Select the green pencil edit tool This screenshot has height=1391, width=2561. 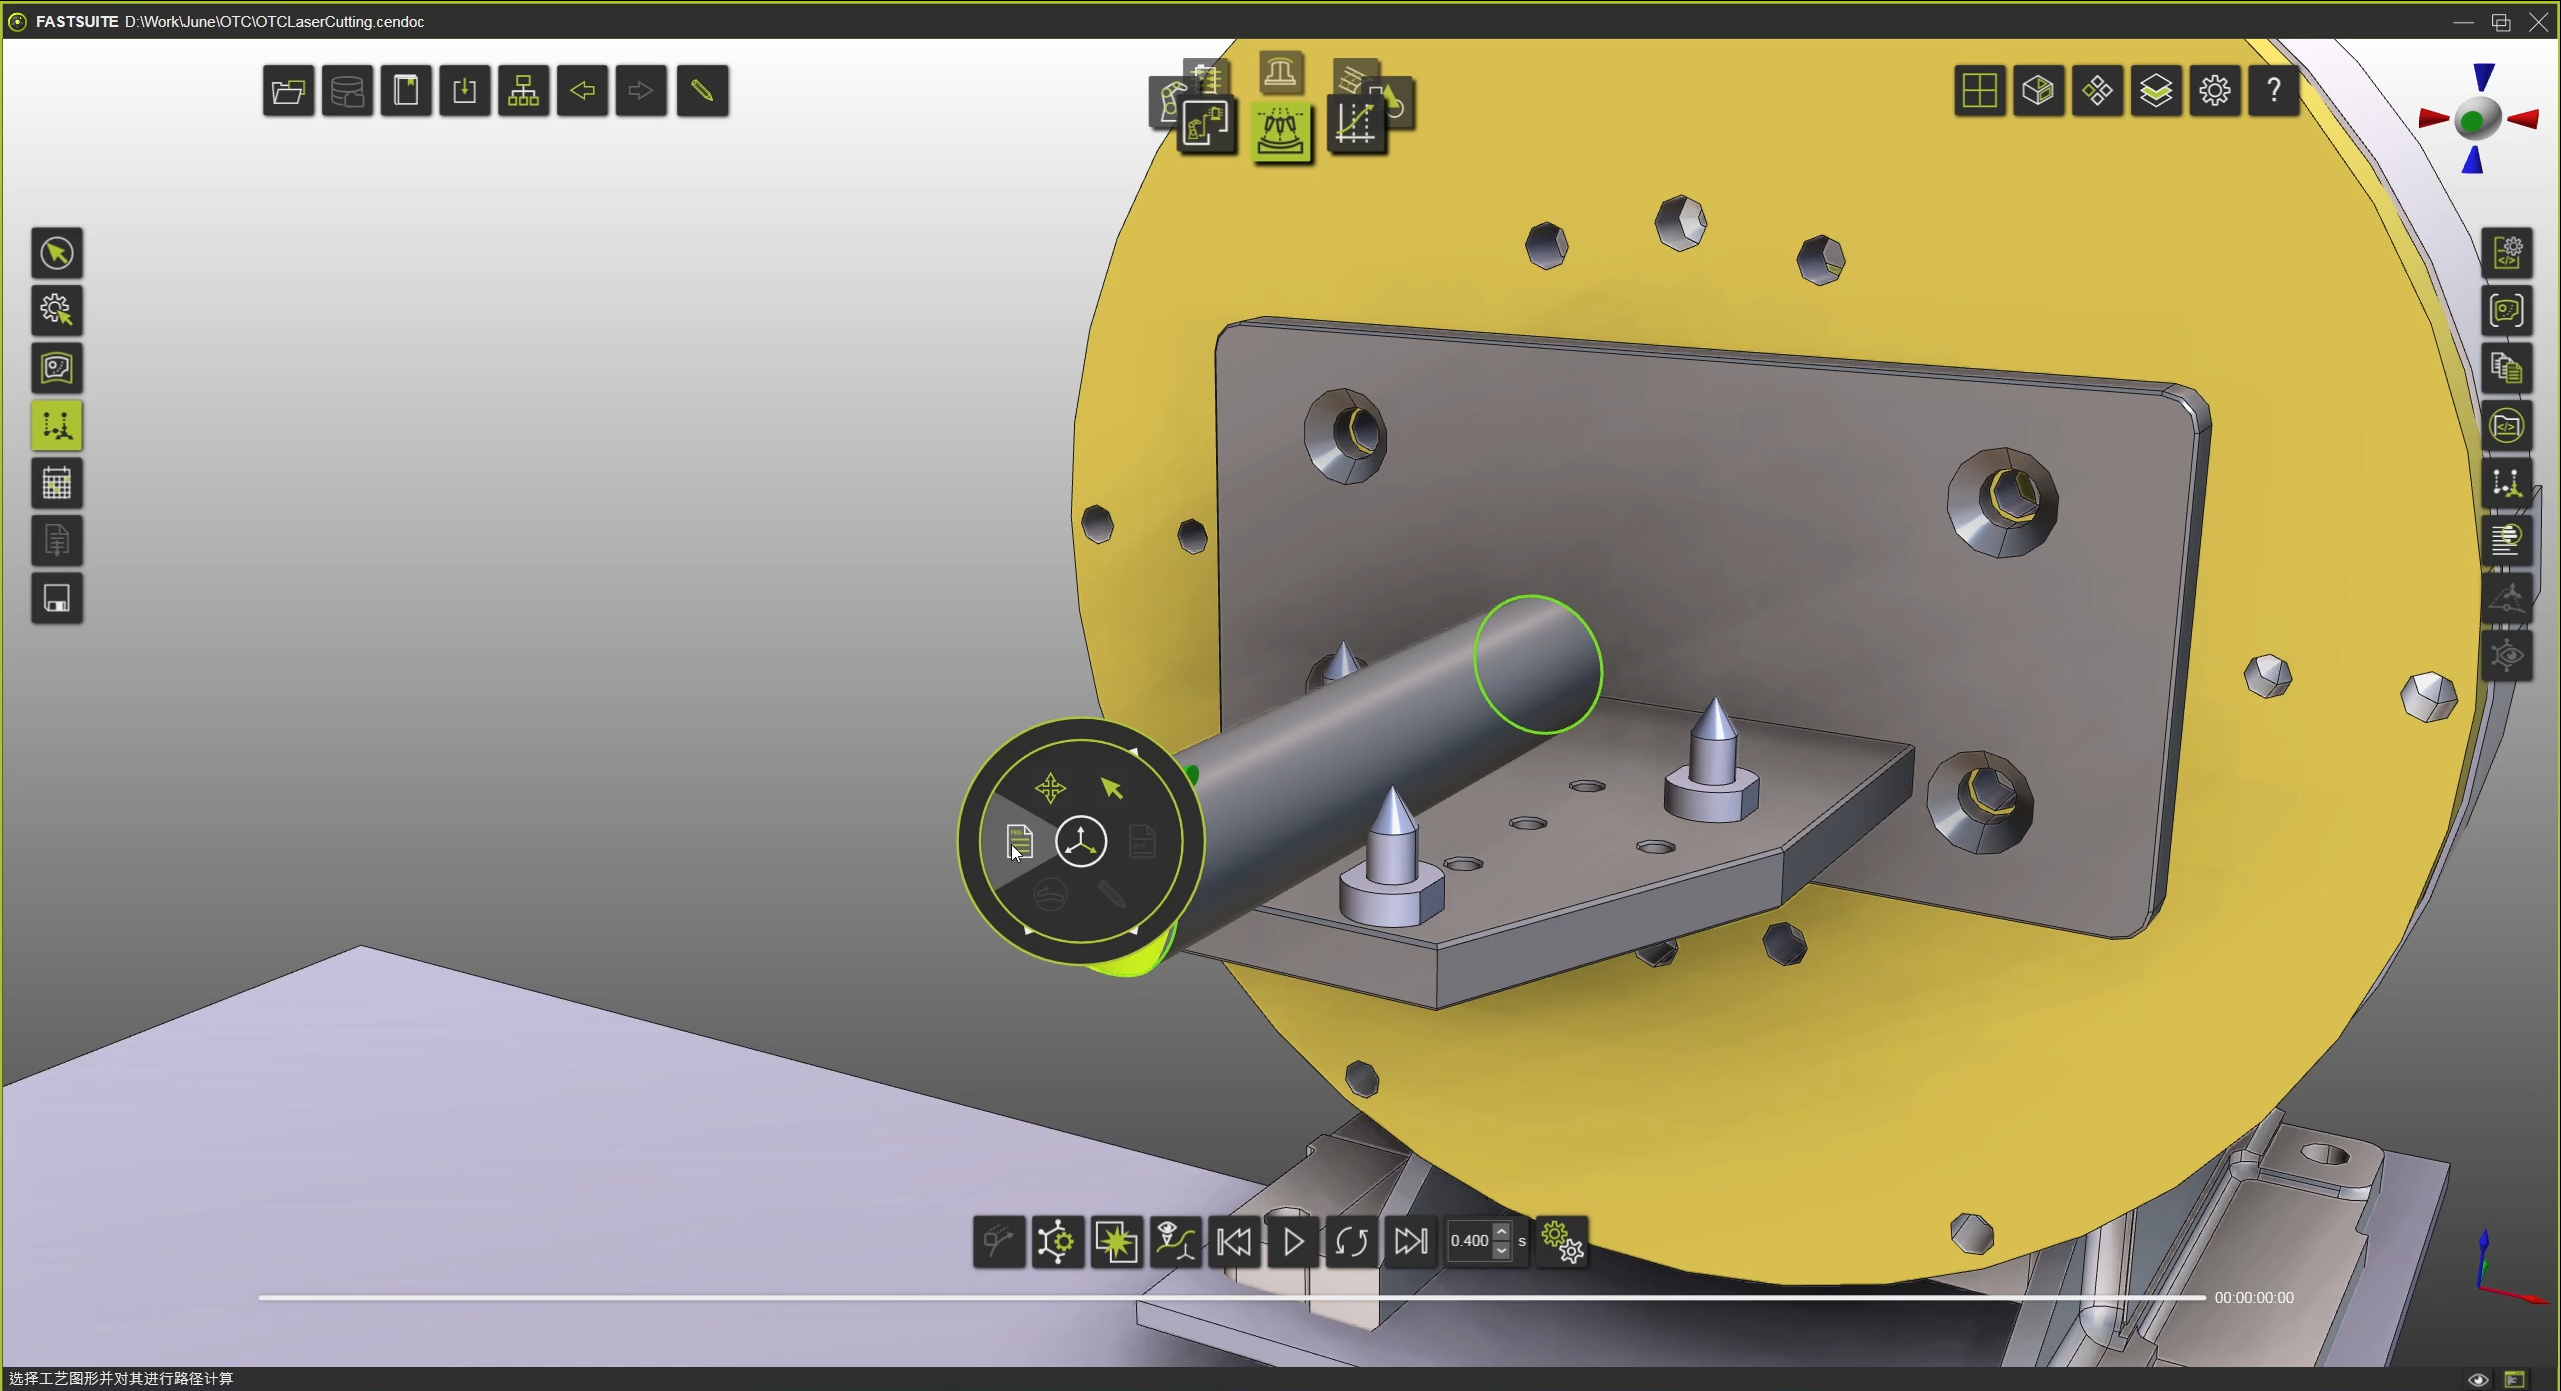click(702, 92)
